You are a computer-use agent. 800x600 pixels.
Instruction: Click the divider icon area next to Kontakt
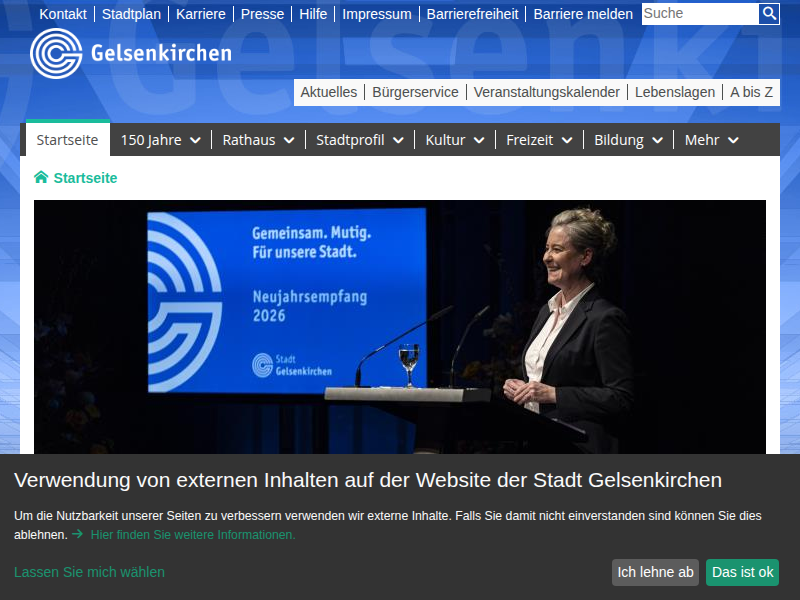tap(96, 14)
